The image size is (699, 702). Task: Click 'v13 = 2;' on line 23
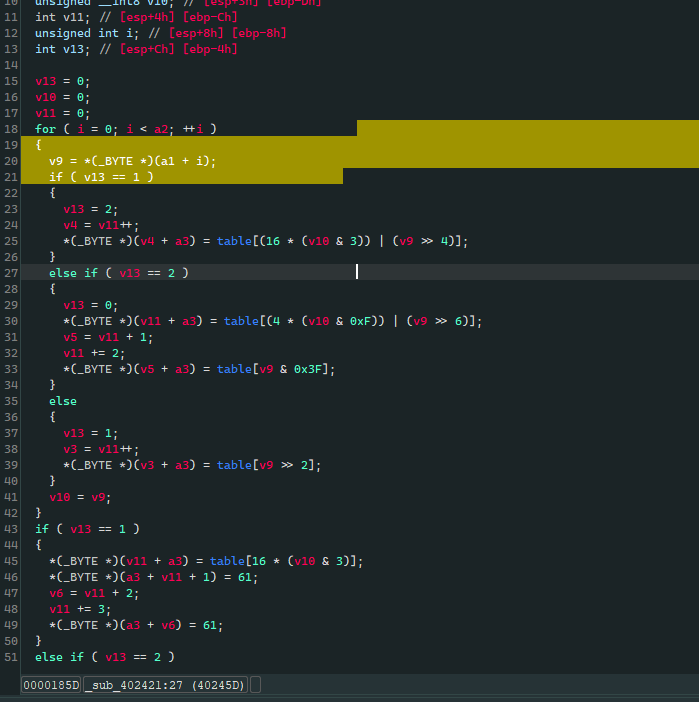pyautogui.click(x=91, y=209)
